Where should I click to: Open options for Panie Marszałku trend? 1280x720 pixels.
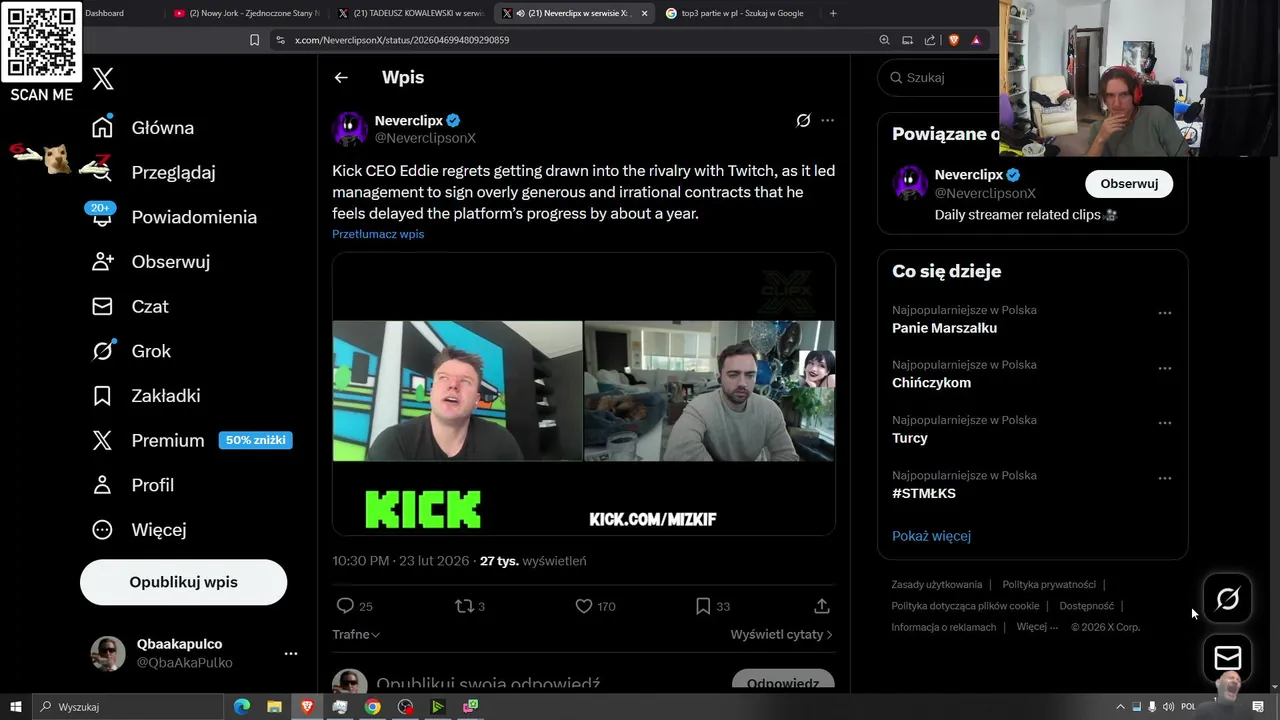[1164, 313]
